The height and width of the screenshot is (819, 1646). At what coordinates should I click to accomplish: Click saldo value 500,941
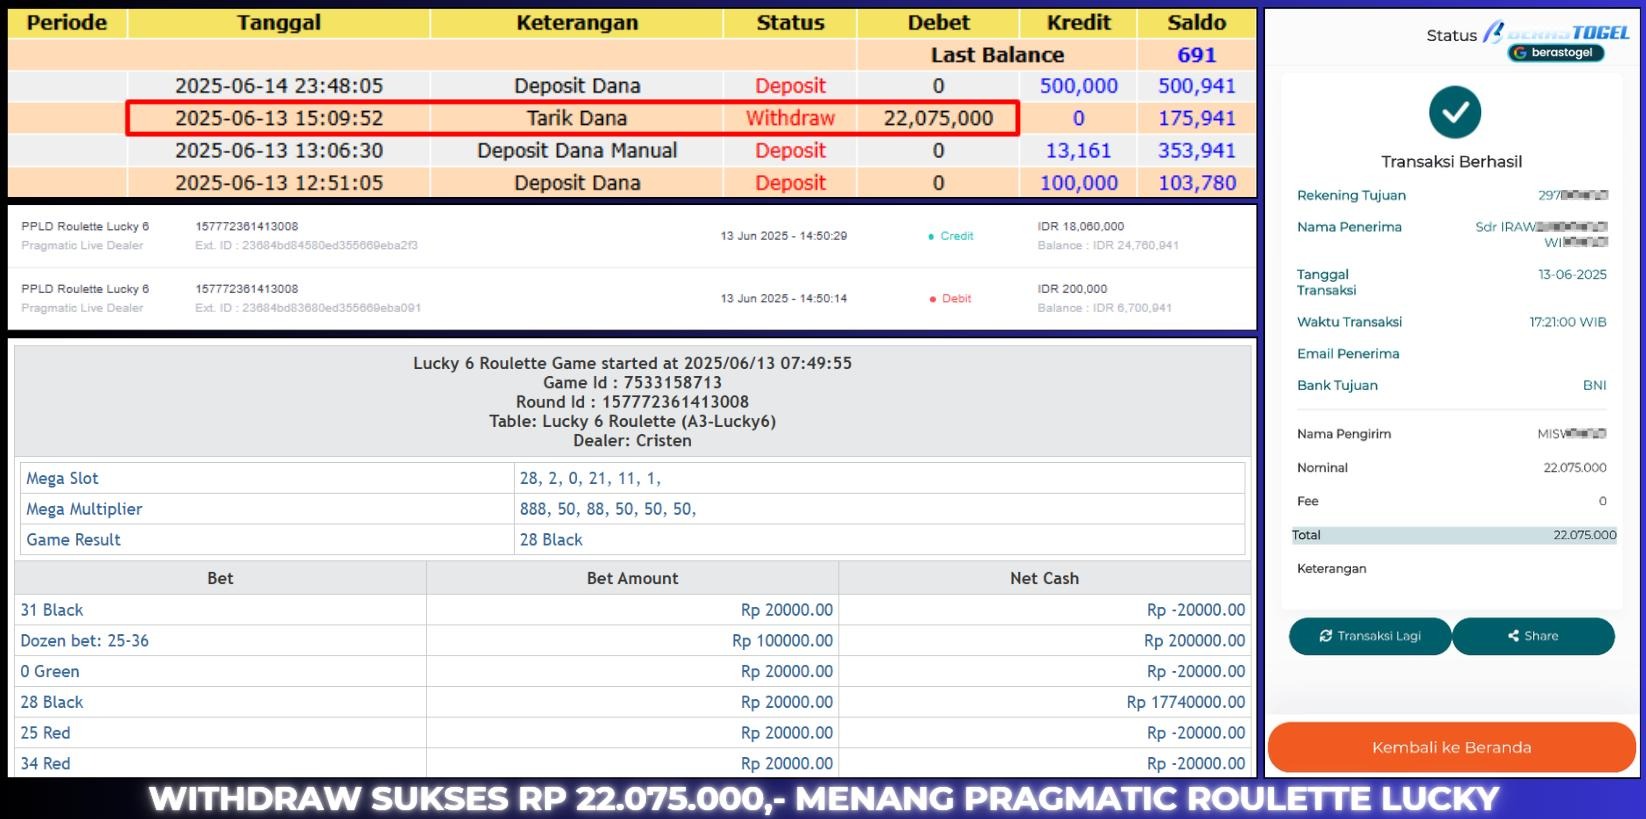[1196, 86]
